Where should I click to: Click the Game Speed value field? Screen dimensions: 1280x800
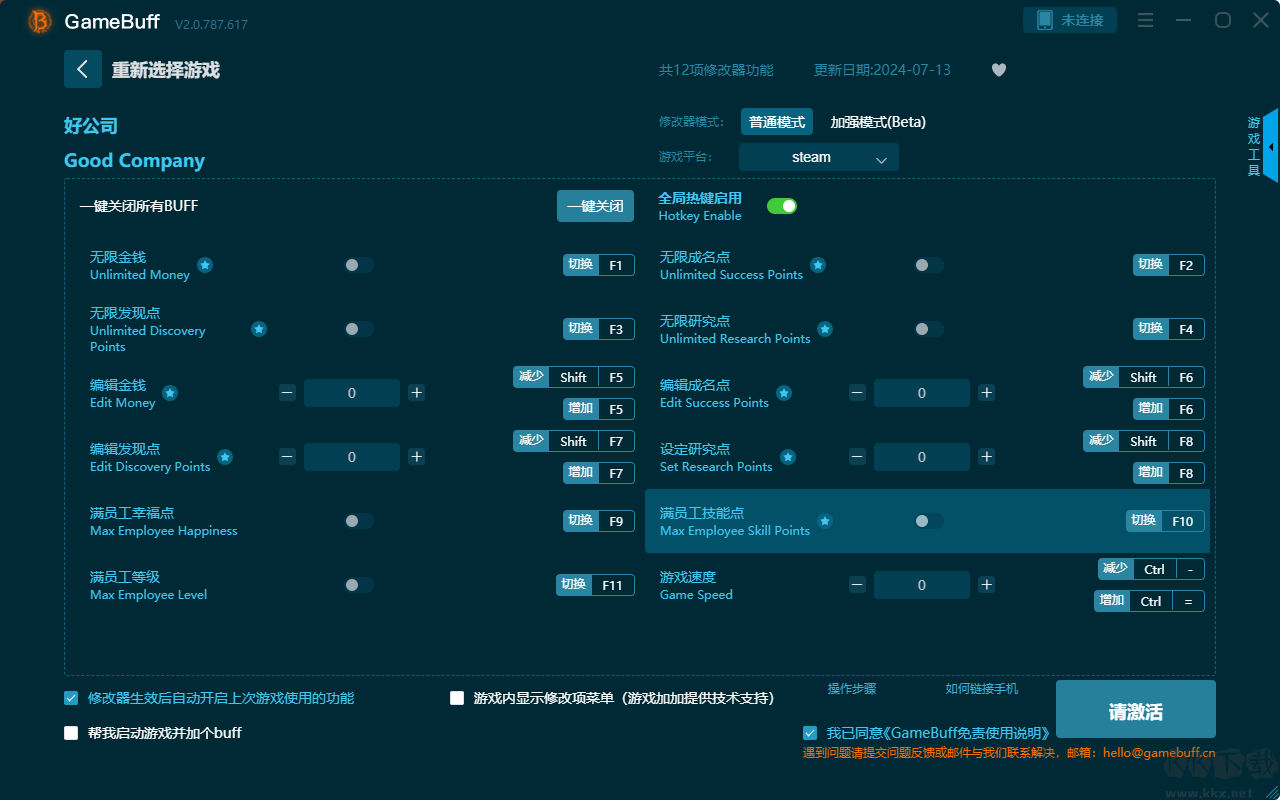922,585
